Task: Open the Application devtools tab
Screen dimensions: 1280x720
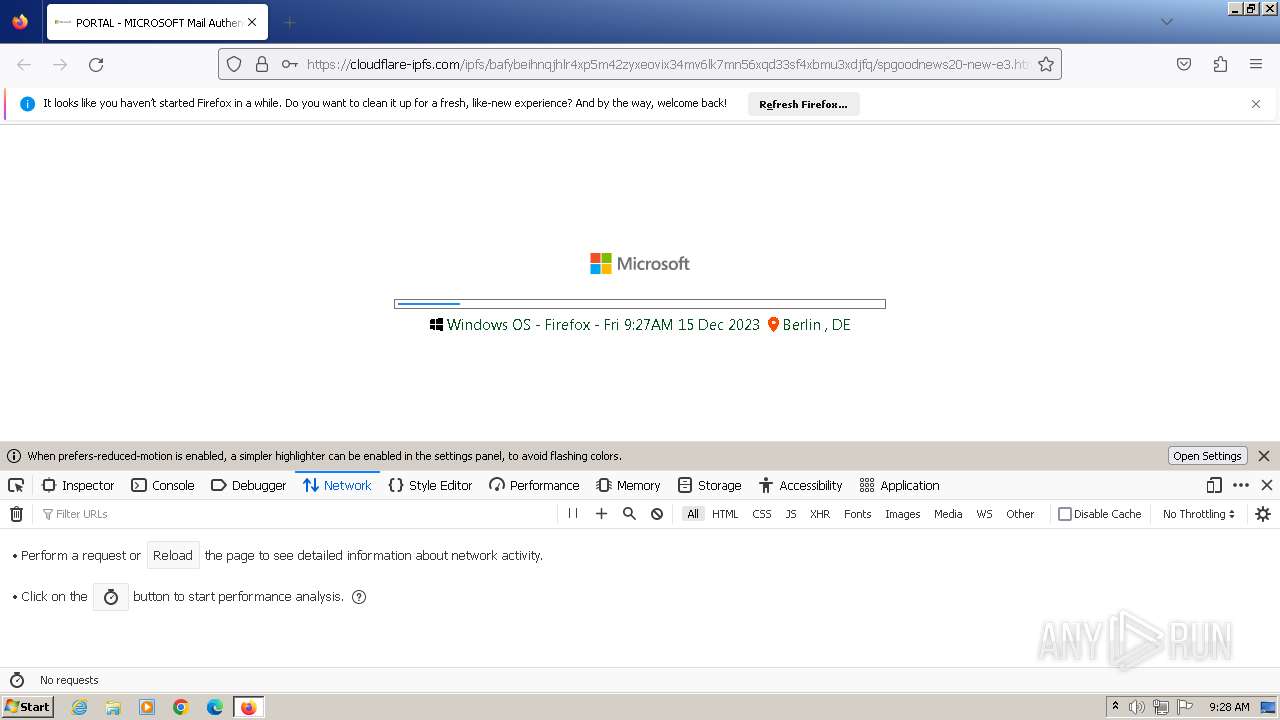Action: [x=899, y=485]
